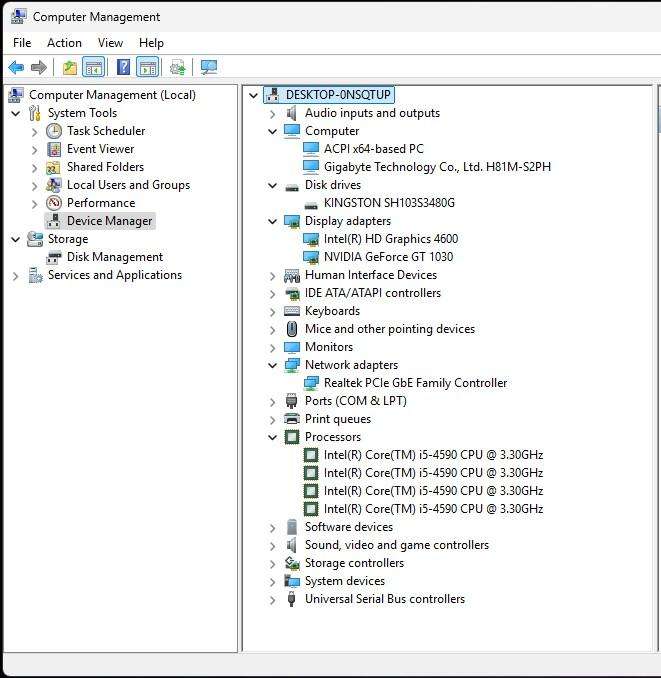
Task: Select the DESKTOP-0NSQTUP computer name
Action: 338,95
